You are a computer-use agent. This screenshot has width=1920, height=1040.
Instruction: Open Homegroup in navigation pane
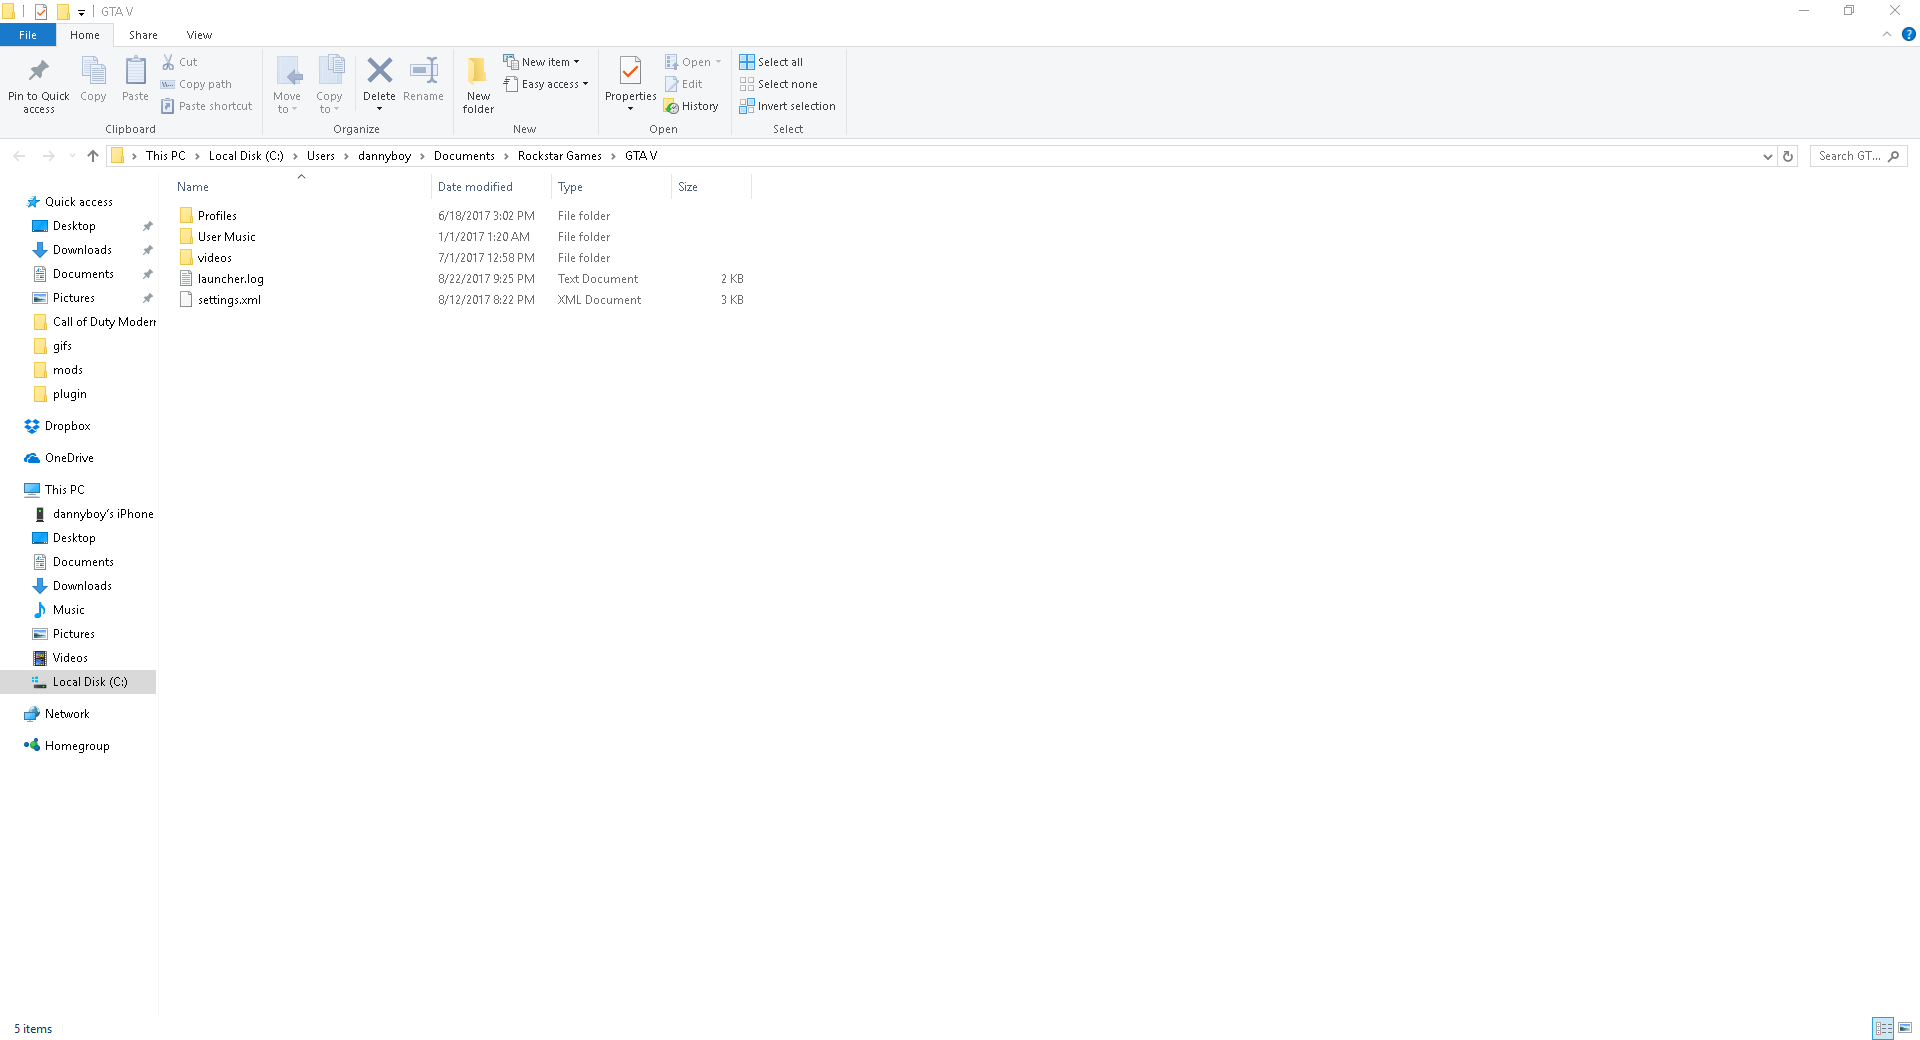point(77,746)
